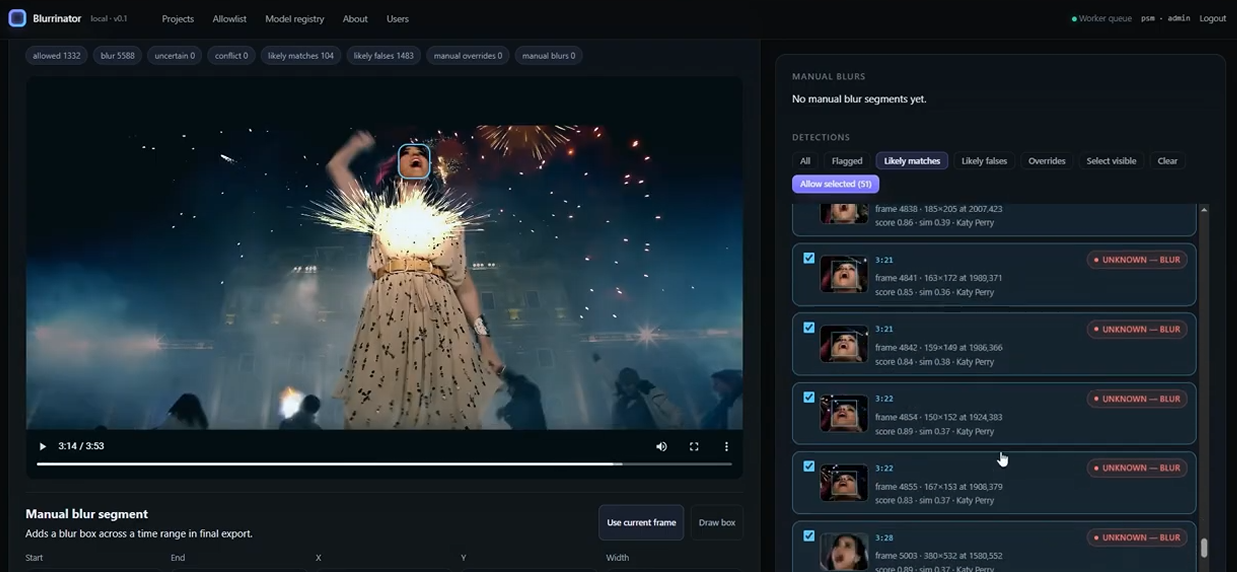Open the Model registry menu item

click(x=295, y=19)
